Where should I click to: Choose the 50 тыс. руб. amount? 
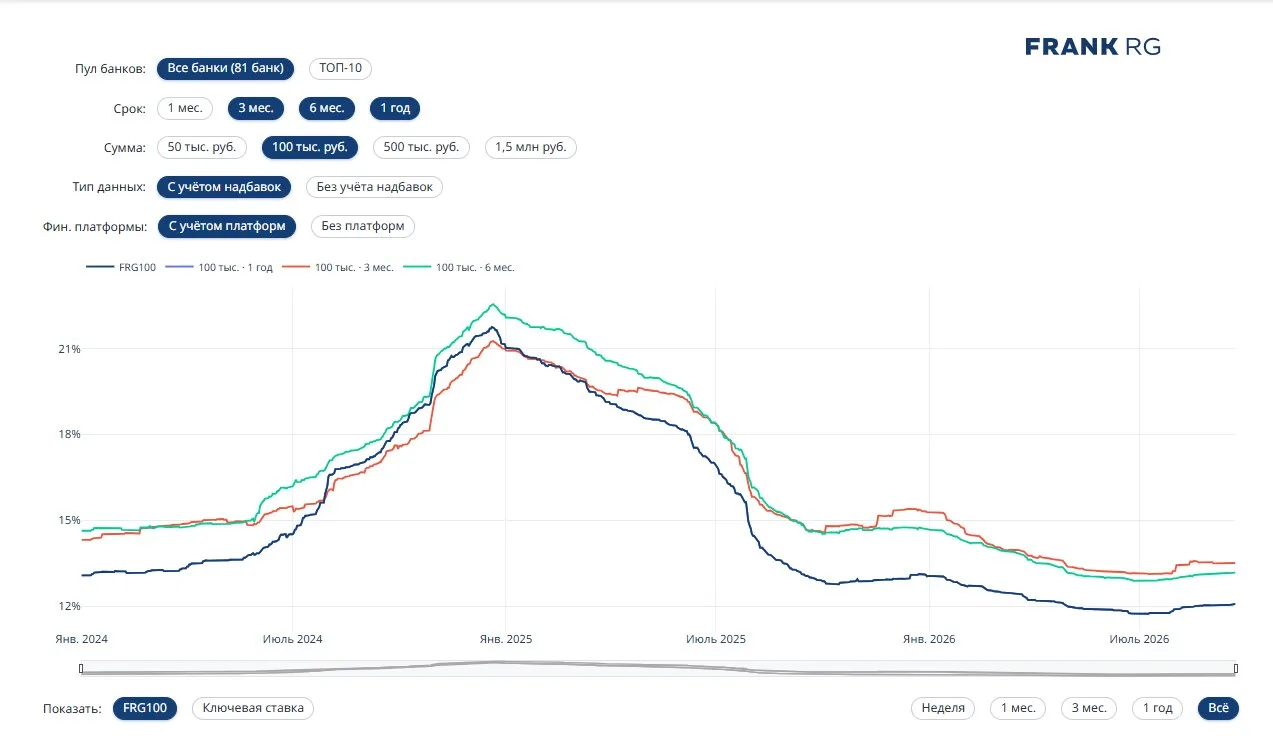[x=202, y=147]
